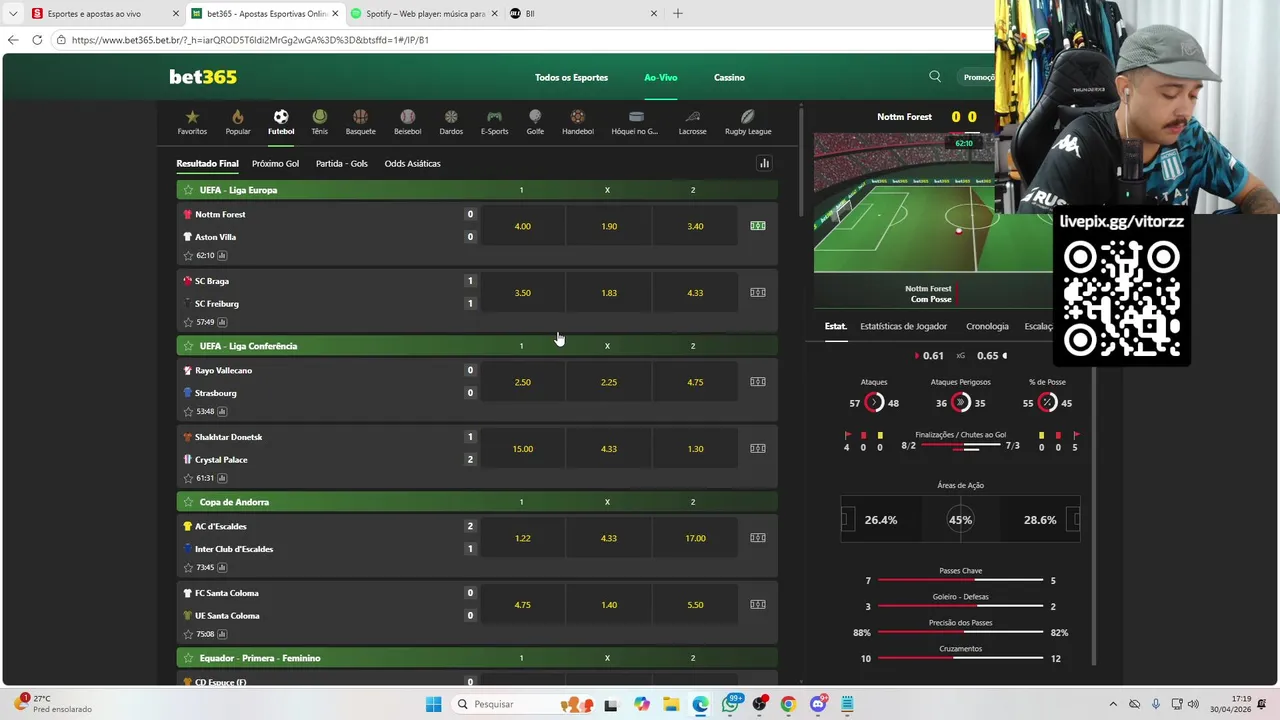
Task: Favorite the Nottm Forest vs Aston Villa match
Action: pyautogui.click(x=188, y=256)
